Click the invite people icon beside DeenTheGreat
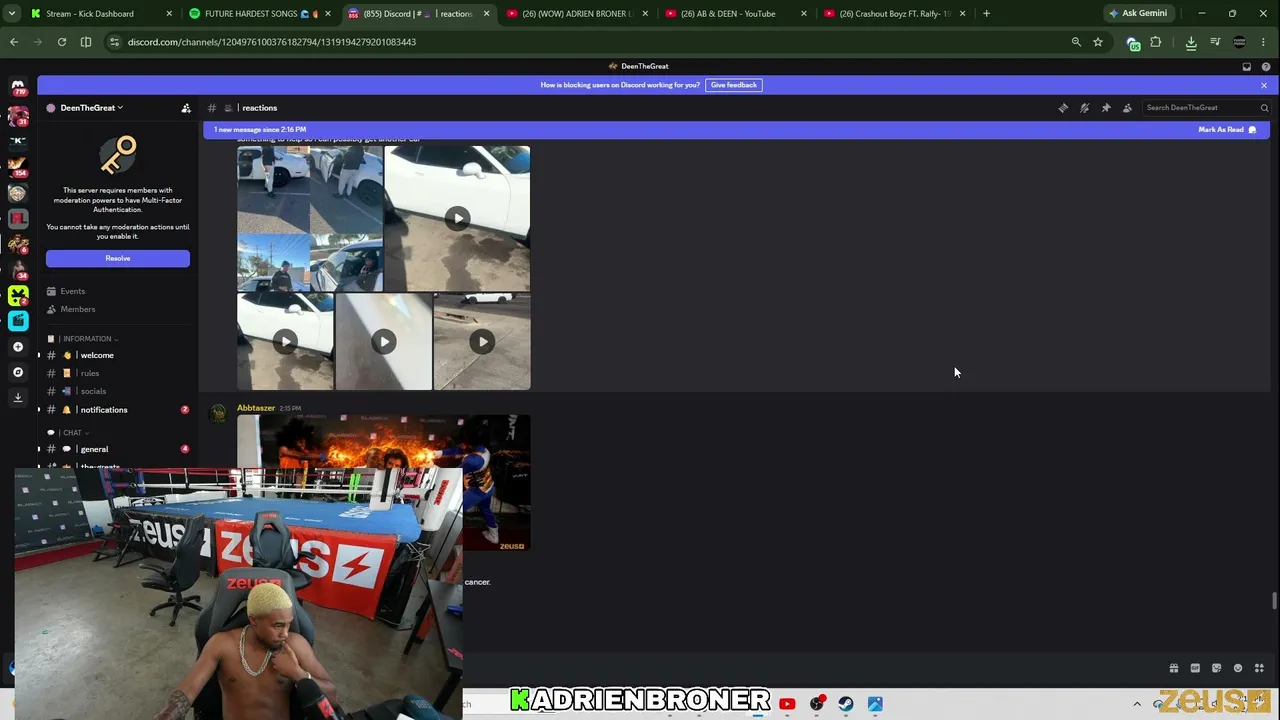 pyautogui.click(x=186, y=108)
